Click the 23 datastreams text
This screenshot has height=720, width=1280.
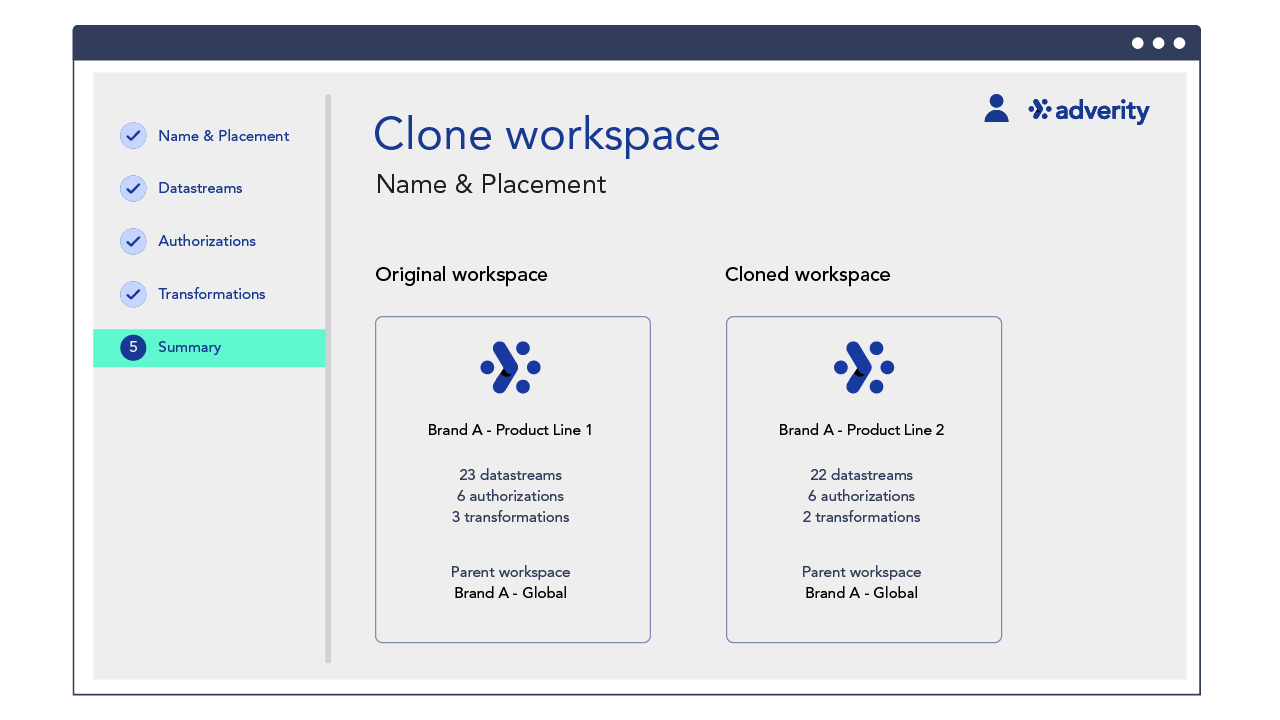click(511, 475)
